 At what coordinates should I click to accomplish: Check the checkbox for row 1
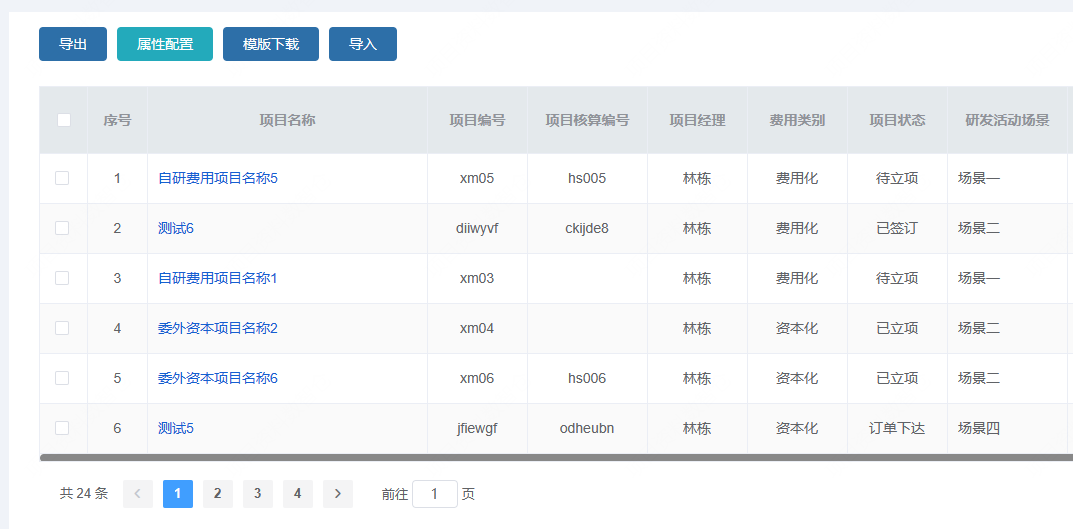pos(62,178)
